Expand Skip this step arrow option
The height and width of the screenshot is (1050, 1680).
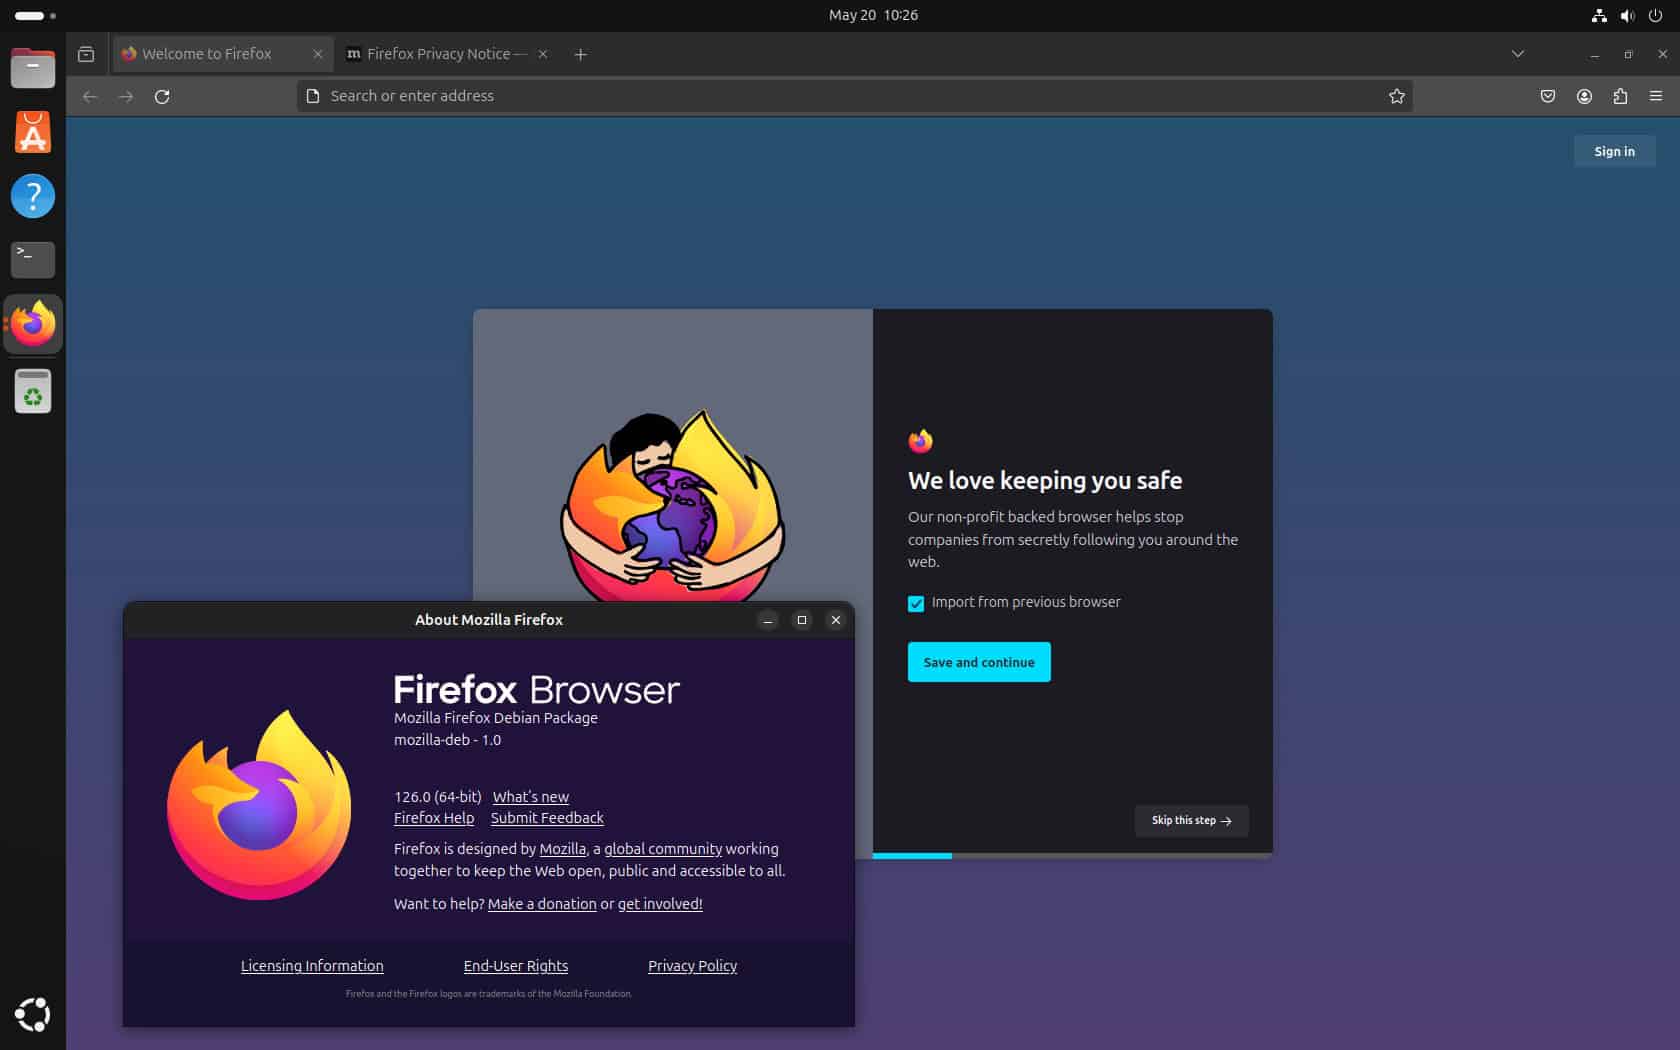[x=1190, y=820]
